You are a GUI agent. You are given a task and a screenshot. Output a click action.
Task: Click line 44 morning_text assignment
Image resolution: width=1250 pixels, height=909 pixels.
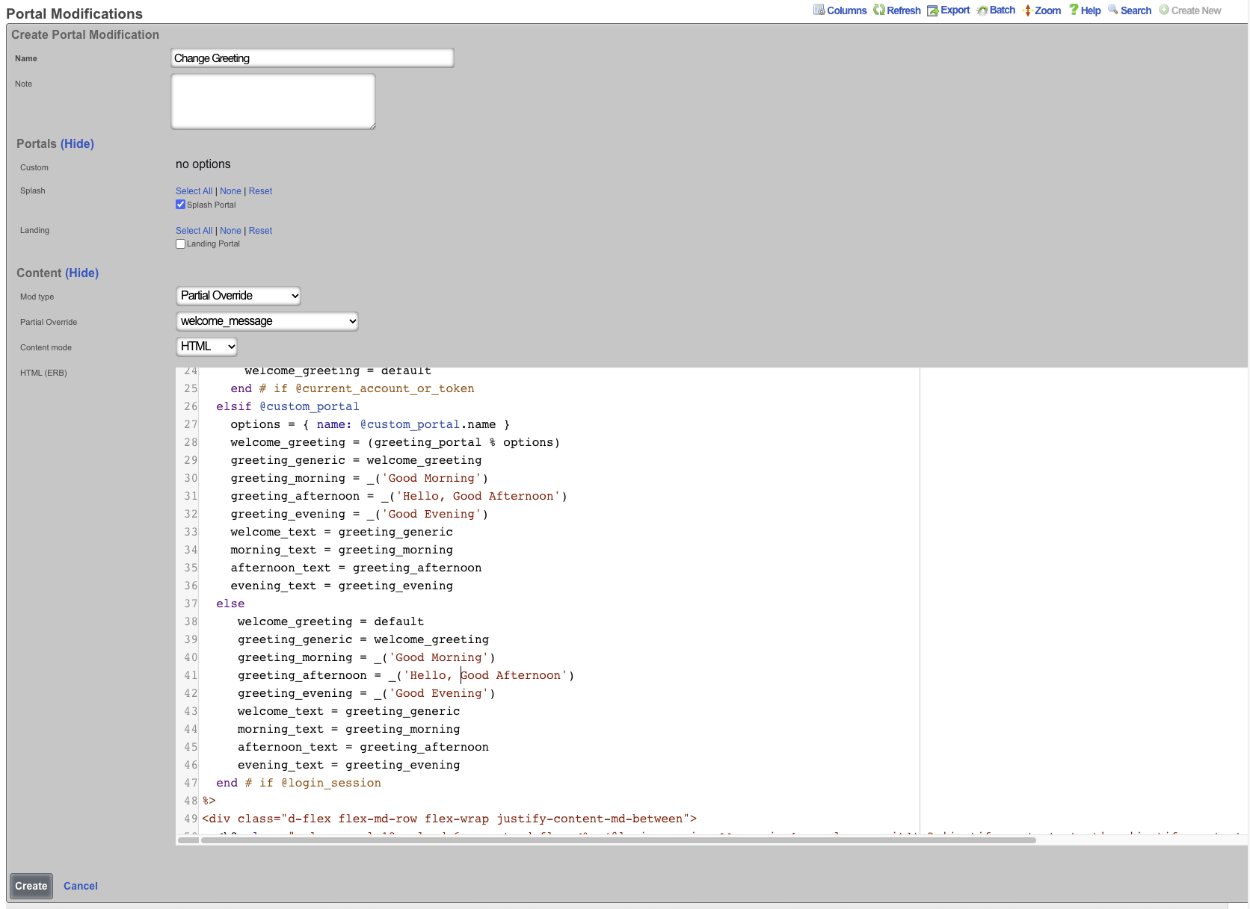click(348, 729)
